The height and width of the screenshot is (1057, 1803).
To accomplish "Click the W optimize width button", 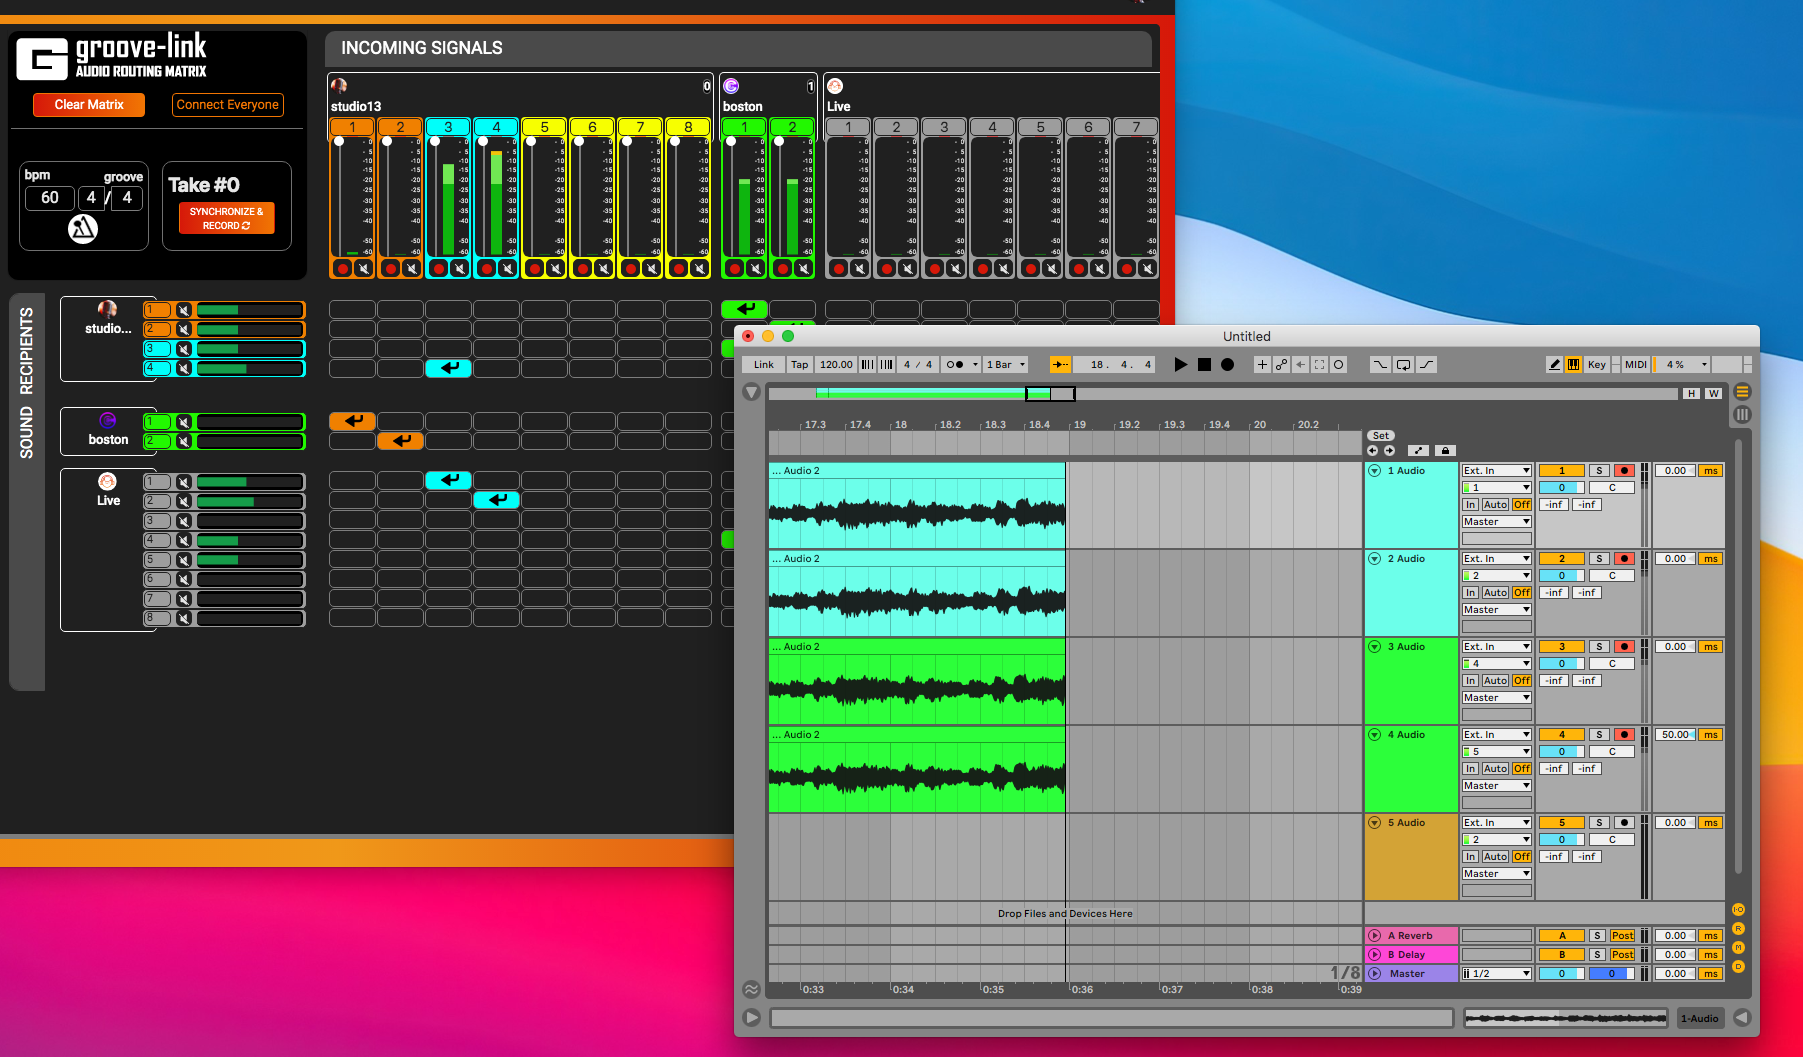I will [x=1714, y=394].
